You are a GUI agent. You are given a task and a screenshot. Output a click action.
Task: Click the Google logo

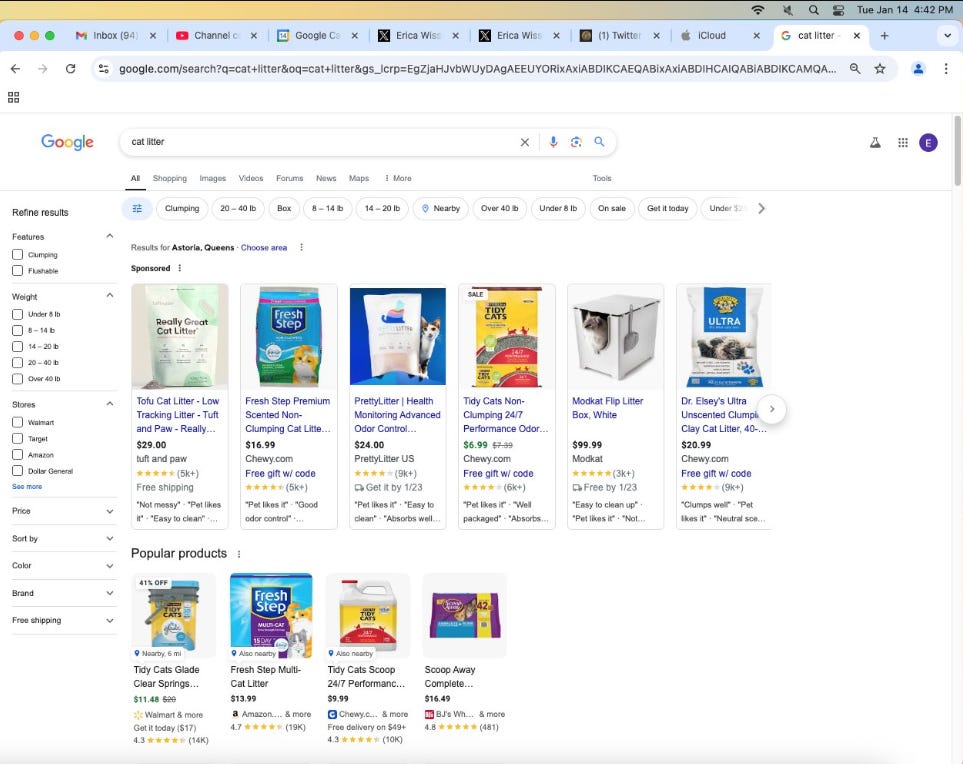(67, 142)
